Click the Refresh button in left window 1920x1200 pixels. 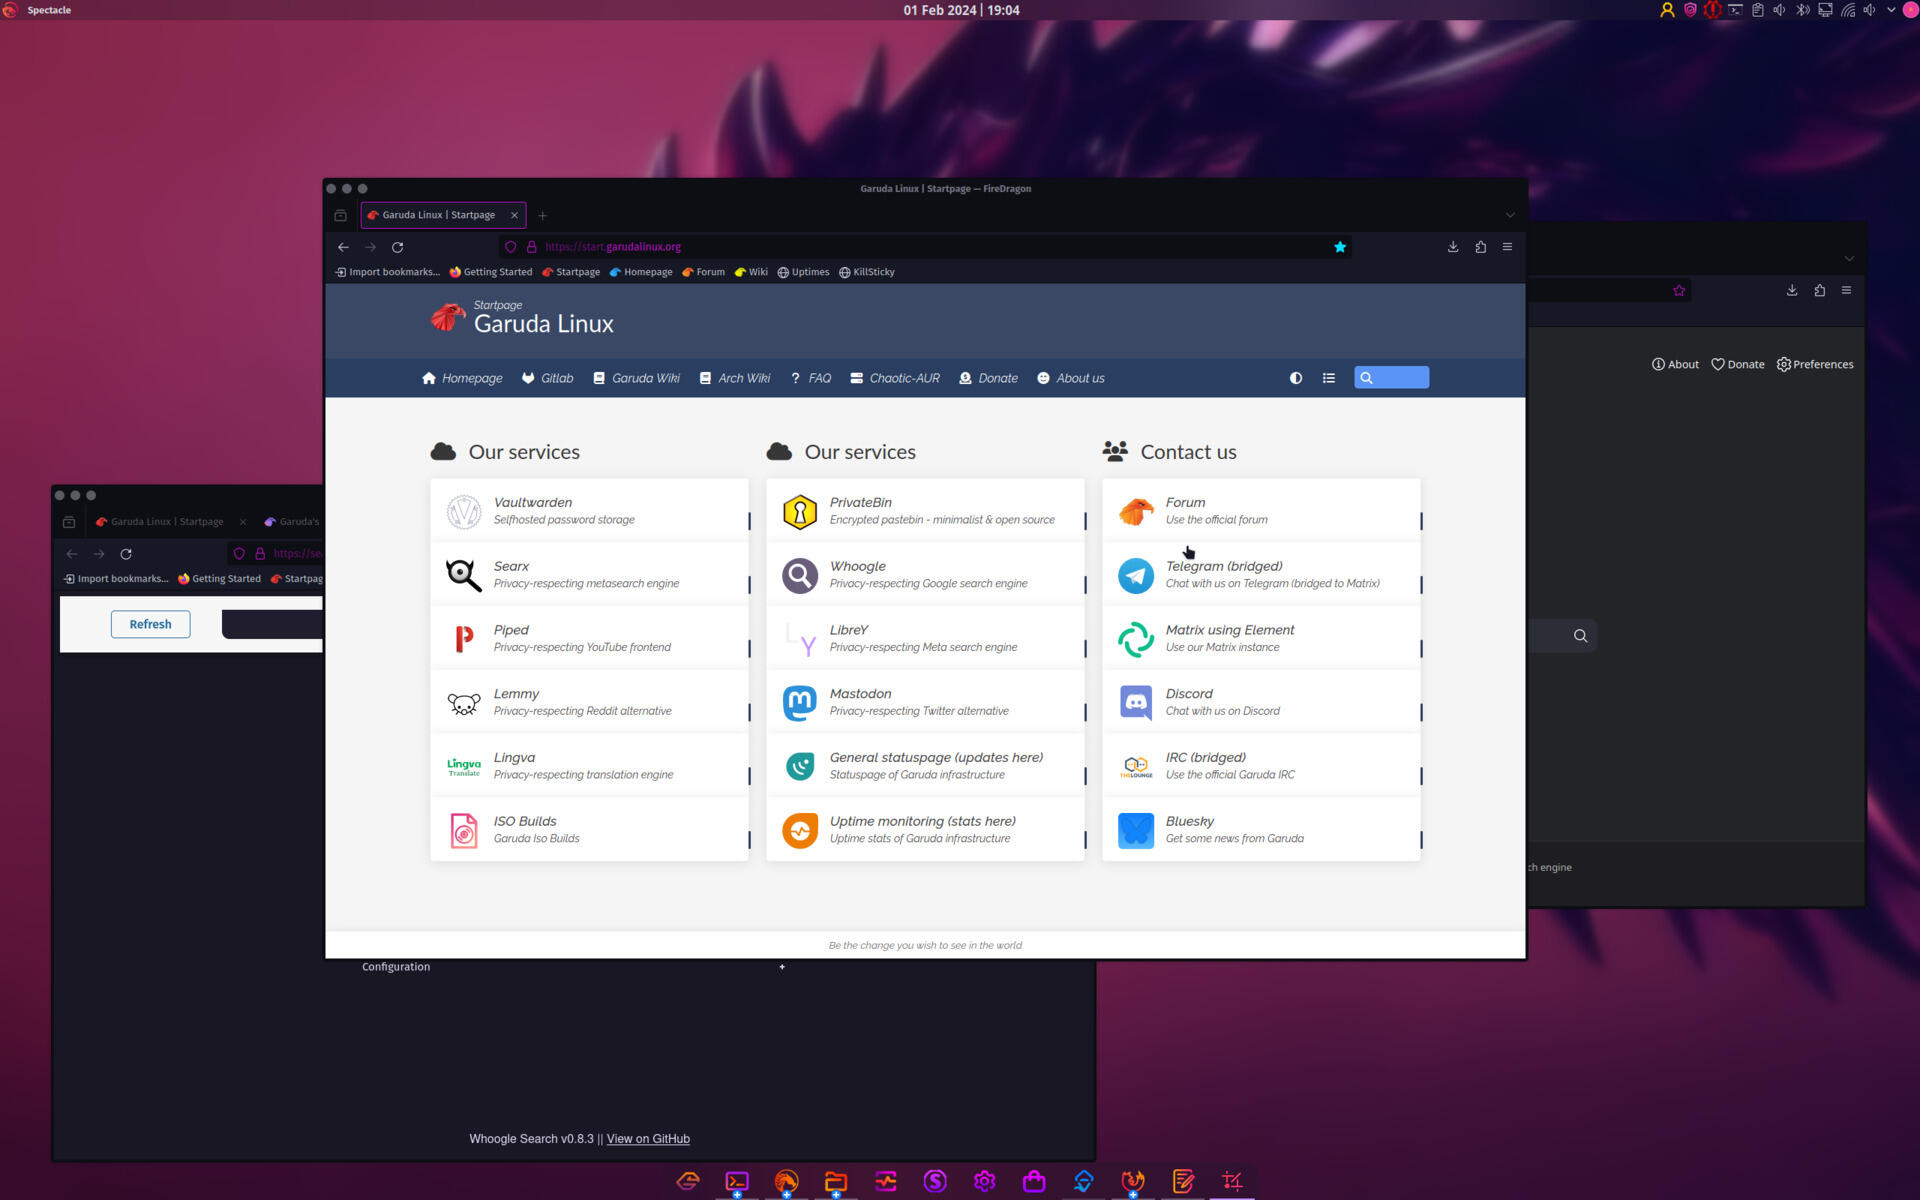[x=150, y=624]
